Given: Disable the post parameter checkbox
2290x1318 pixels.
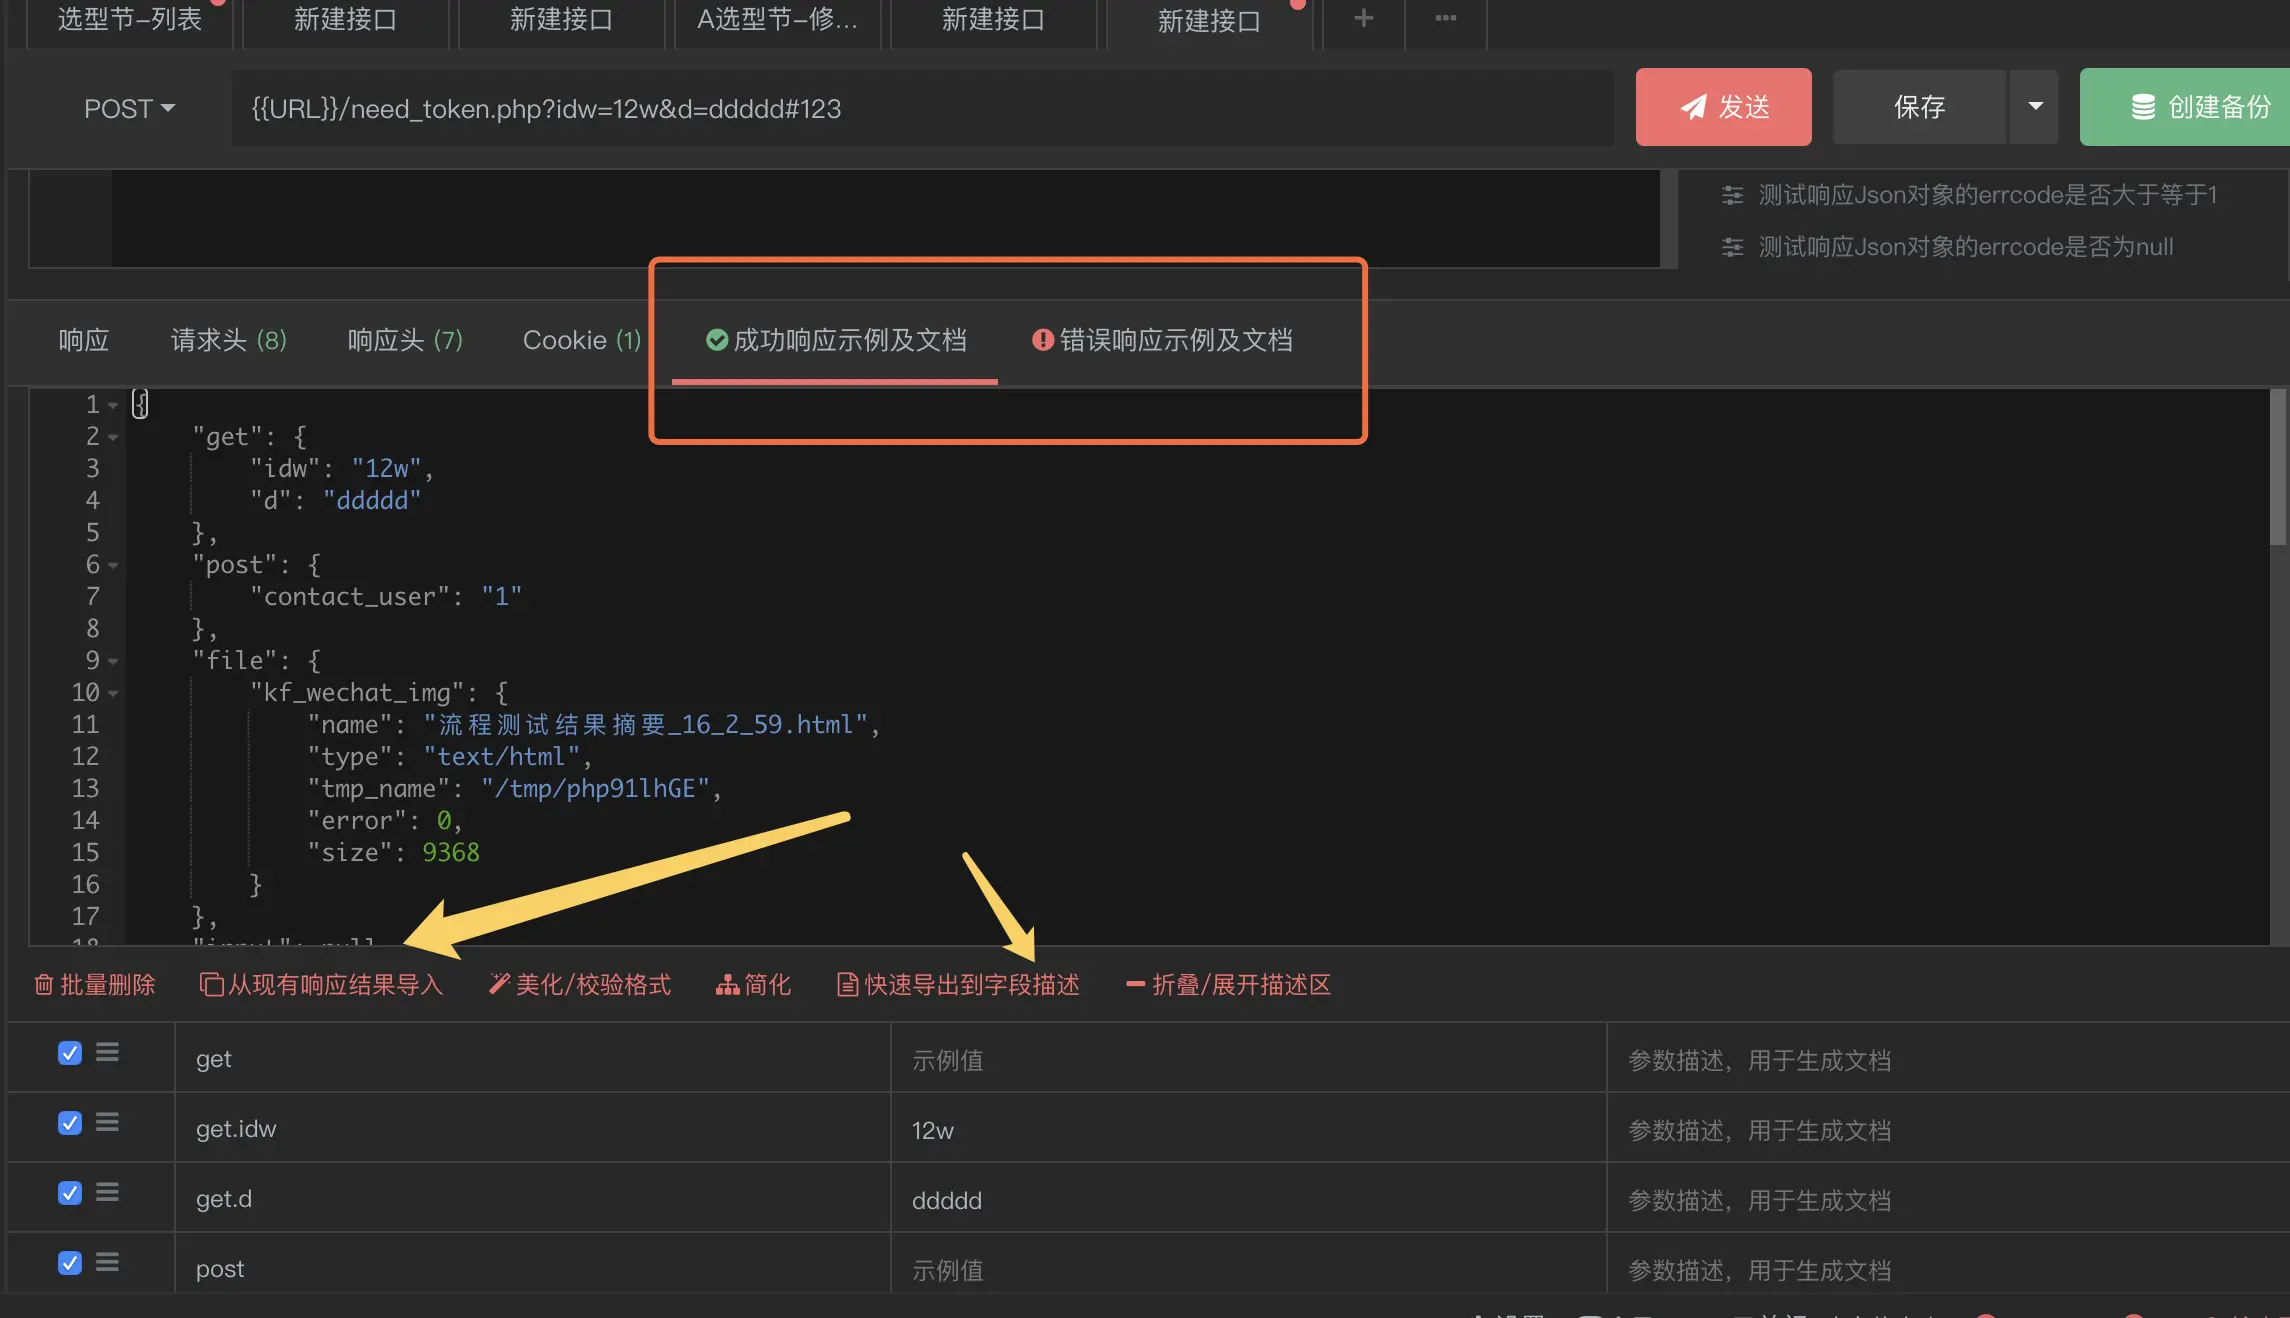Looking at the screenshot, I should tap(69, 1262).
